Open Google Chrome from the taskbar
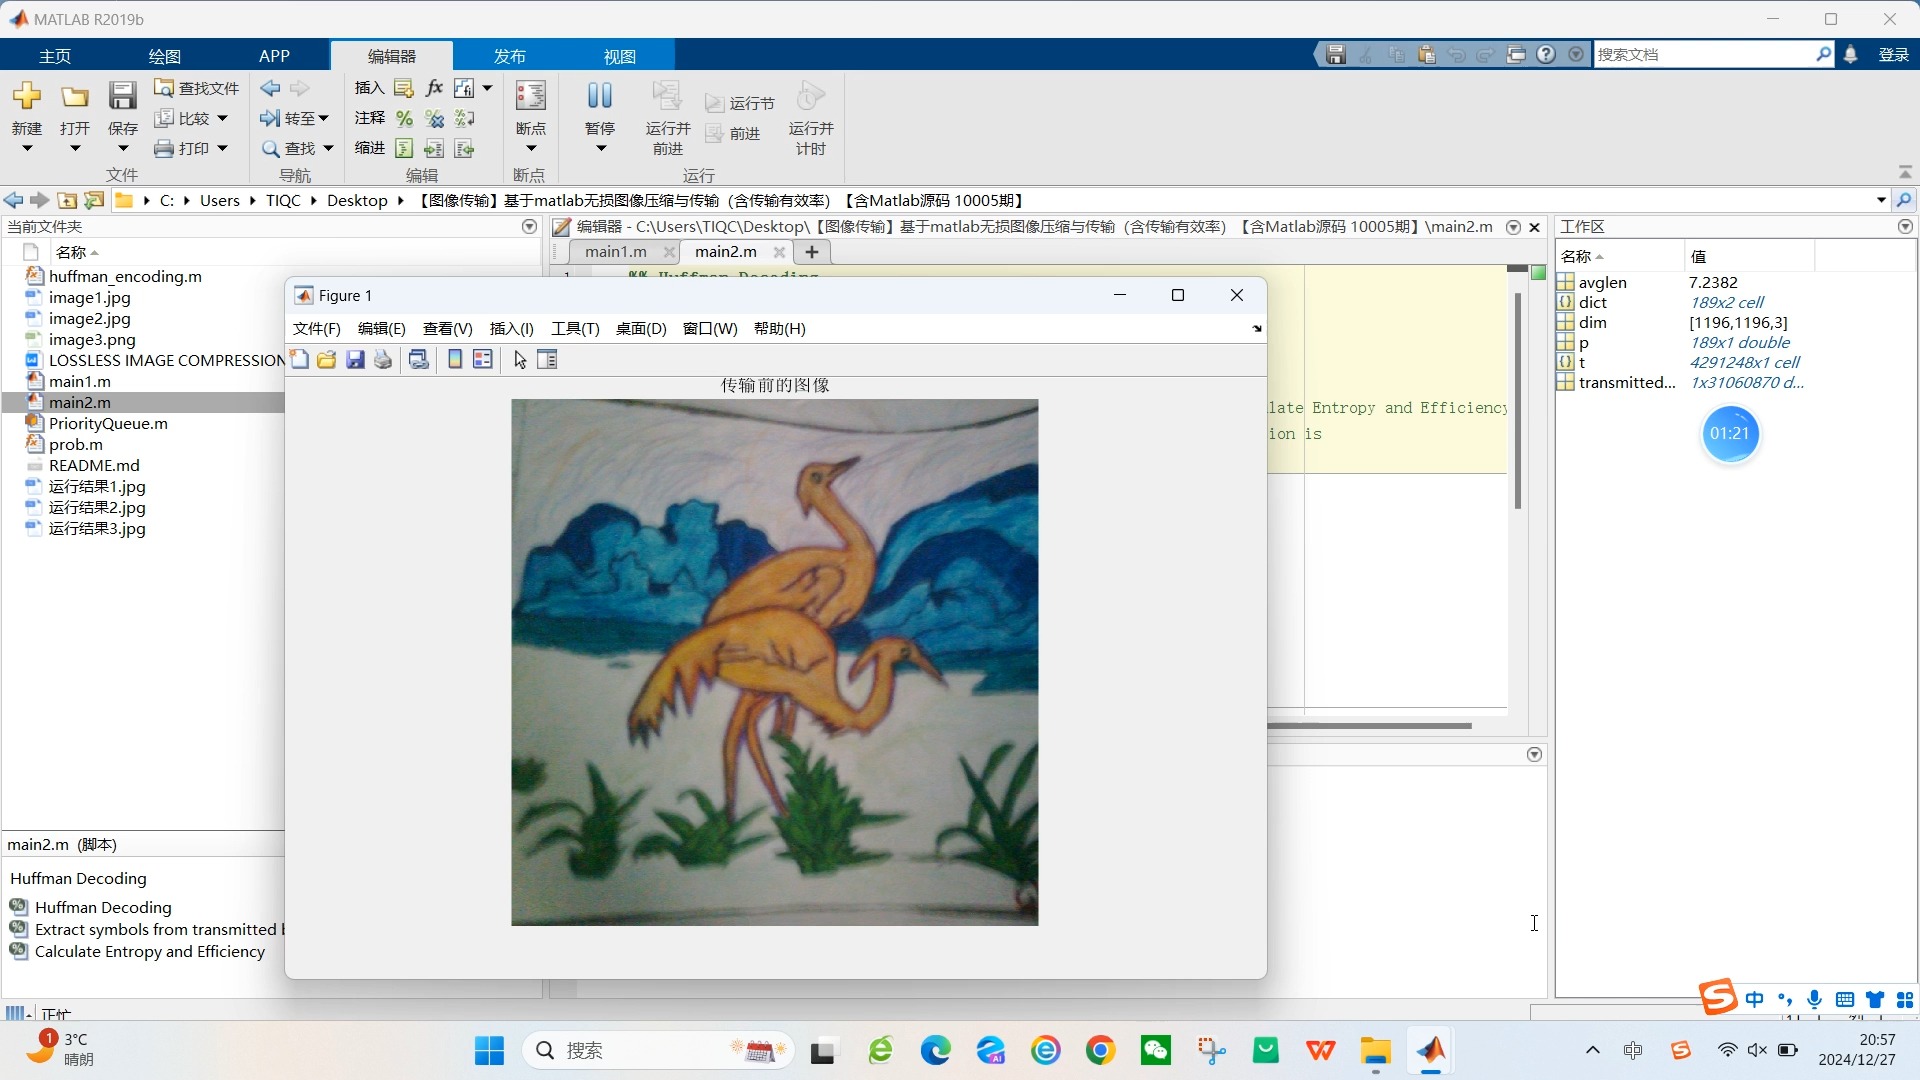This screenshot has width=1920, height=1080. coord(1101,1050)
